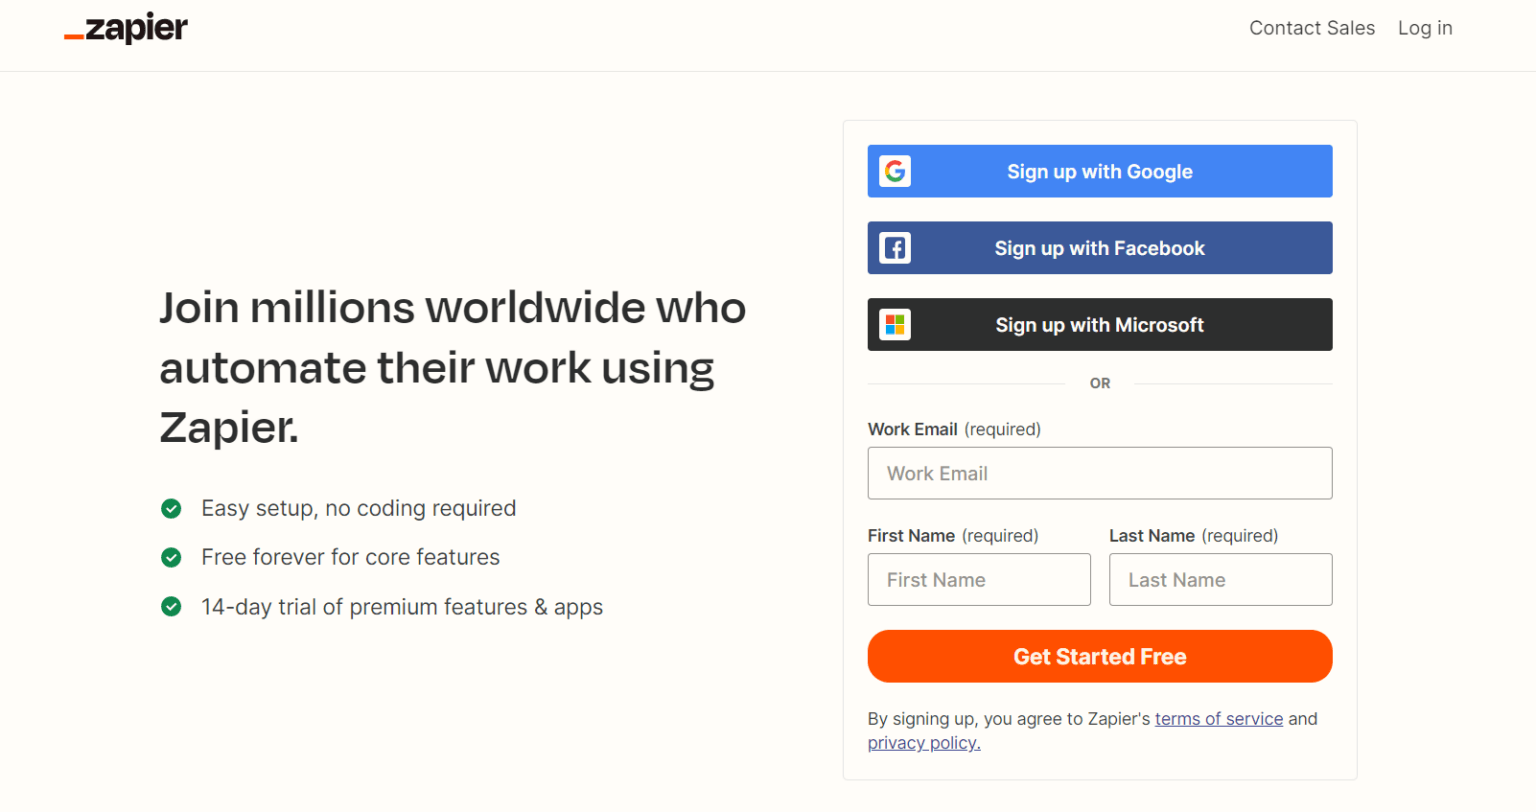Click the Facebook icon on the sign-up button
This screenshot has height=812, width=1536.
(894, 247)
